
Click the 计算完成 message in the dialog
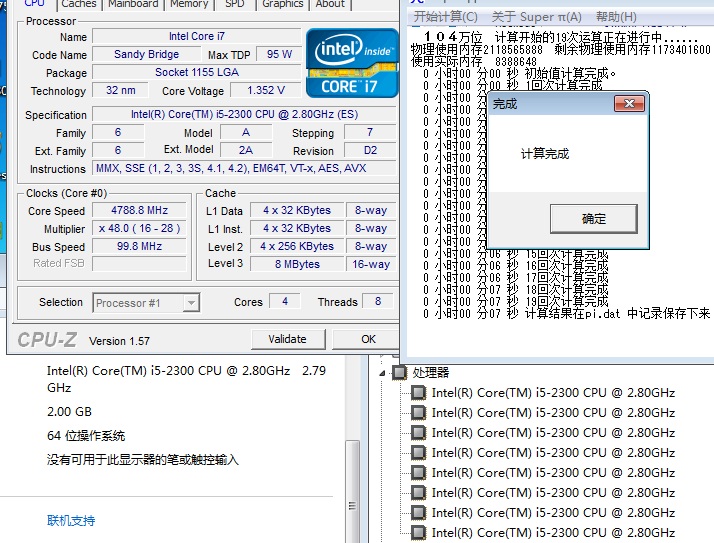coord(545,154)
